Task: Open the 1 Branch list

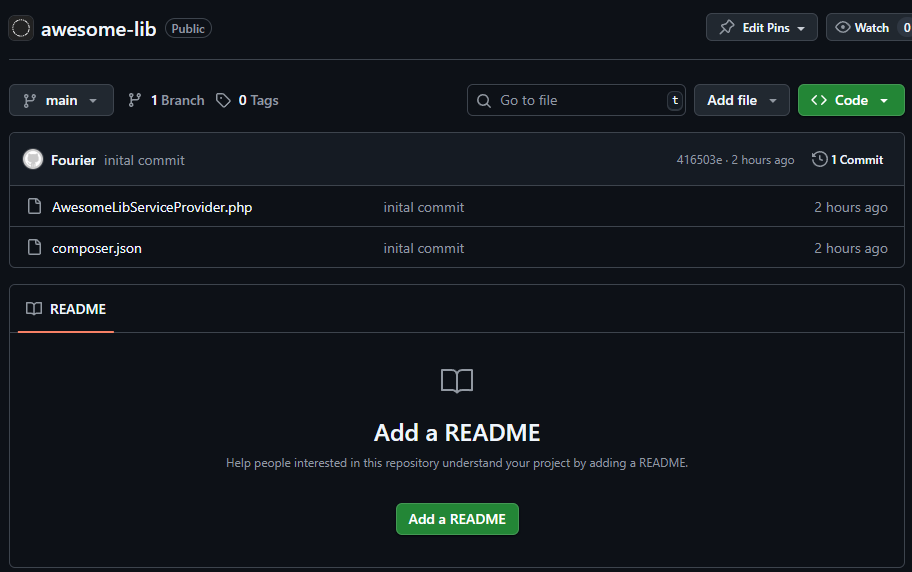Action: [166, 100]
